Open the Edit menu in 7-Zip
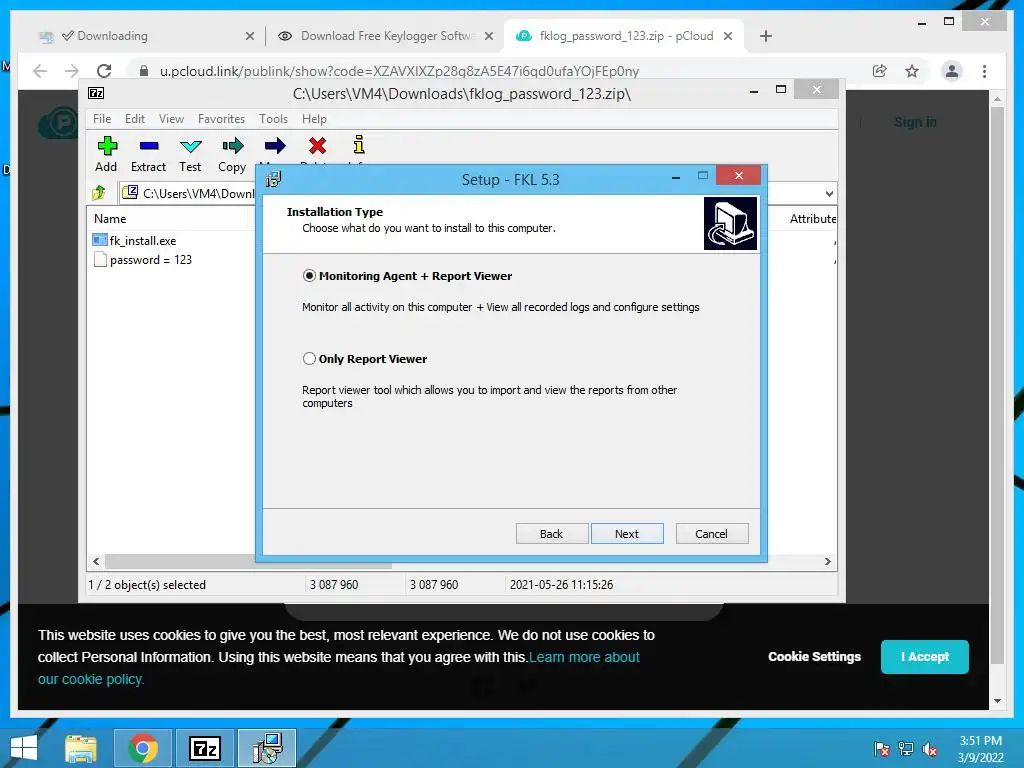 (x=135, y=119)
